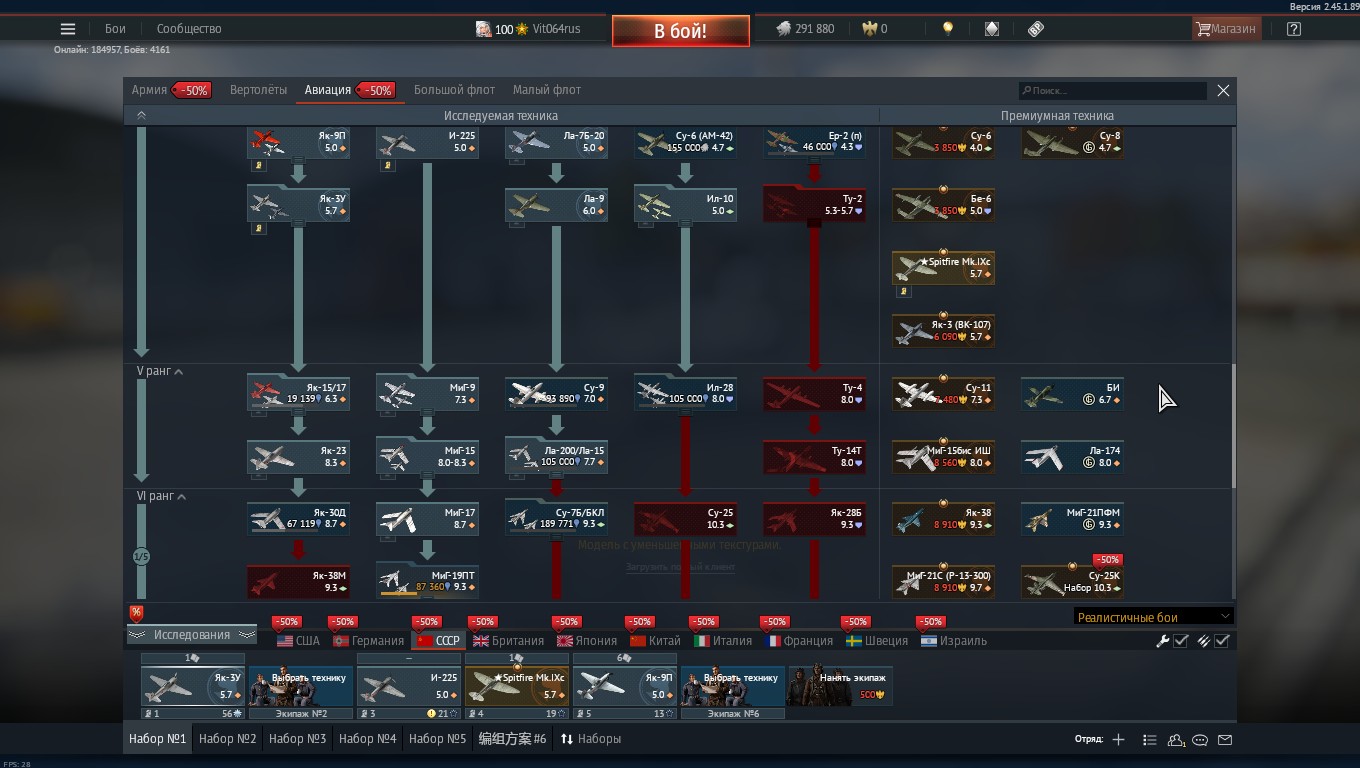
Task: Switch to the Вертолёты tab
Action: 258,90
